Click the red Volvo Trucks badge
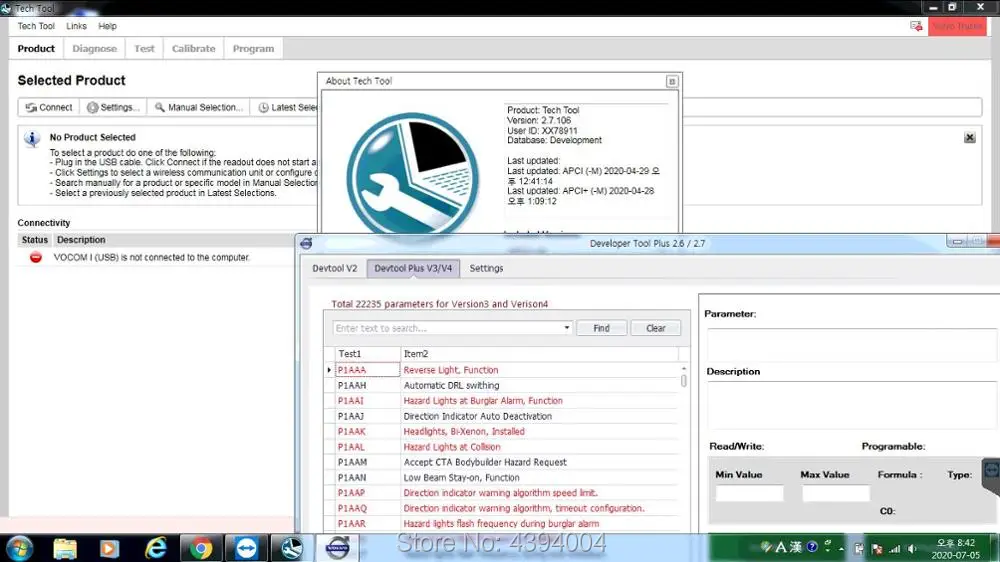 pyautogui.click(x=957, y=26)
